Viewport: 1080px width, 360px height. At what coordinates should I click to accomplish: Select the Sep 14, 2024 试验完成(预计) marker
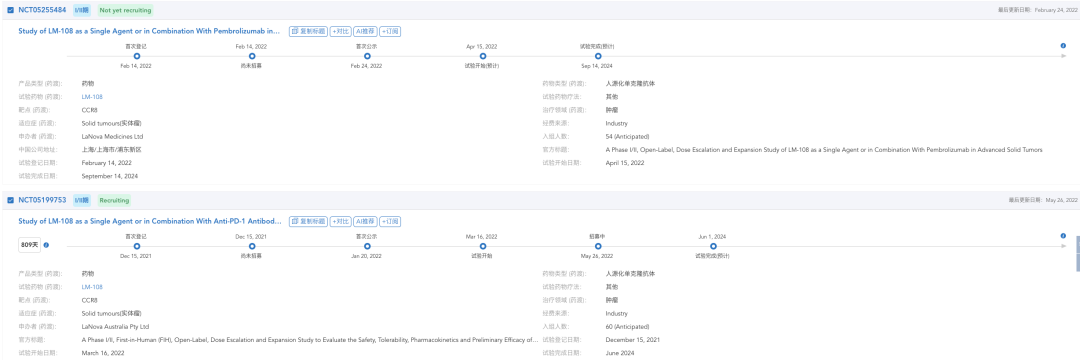[x=597, y=56]
